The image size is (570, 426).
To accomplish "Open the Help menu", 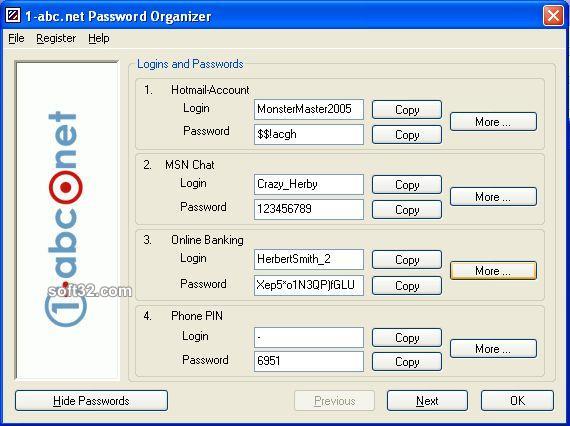I will [99, 38].
